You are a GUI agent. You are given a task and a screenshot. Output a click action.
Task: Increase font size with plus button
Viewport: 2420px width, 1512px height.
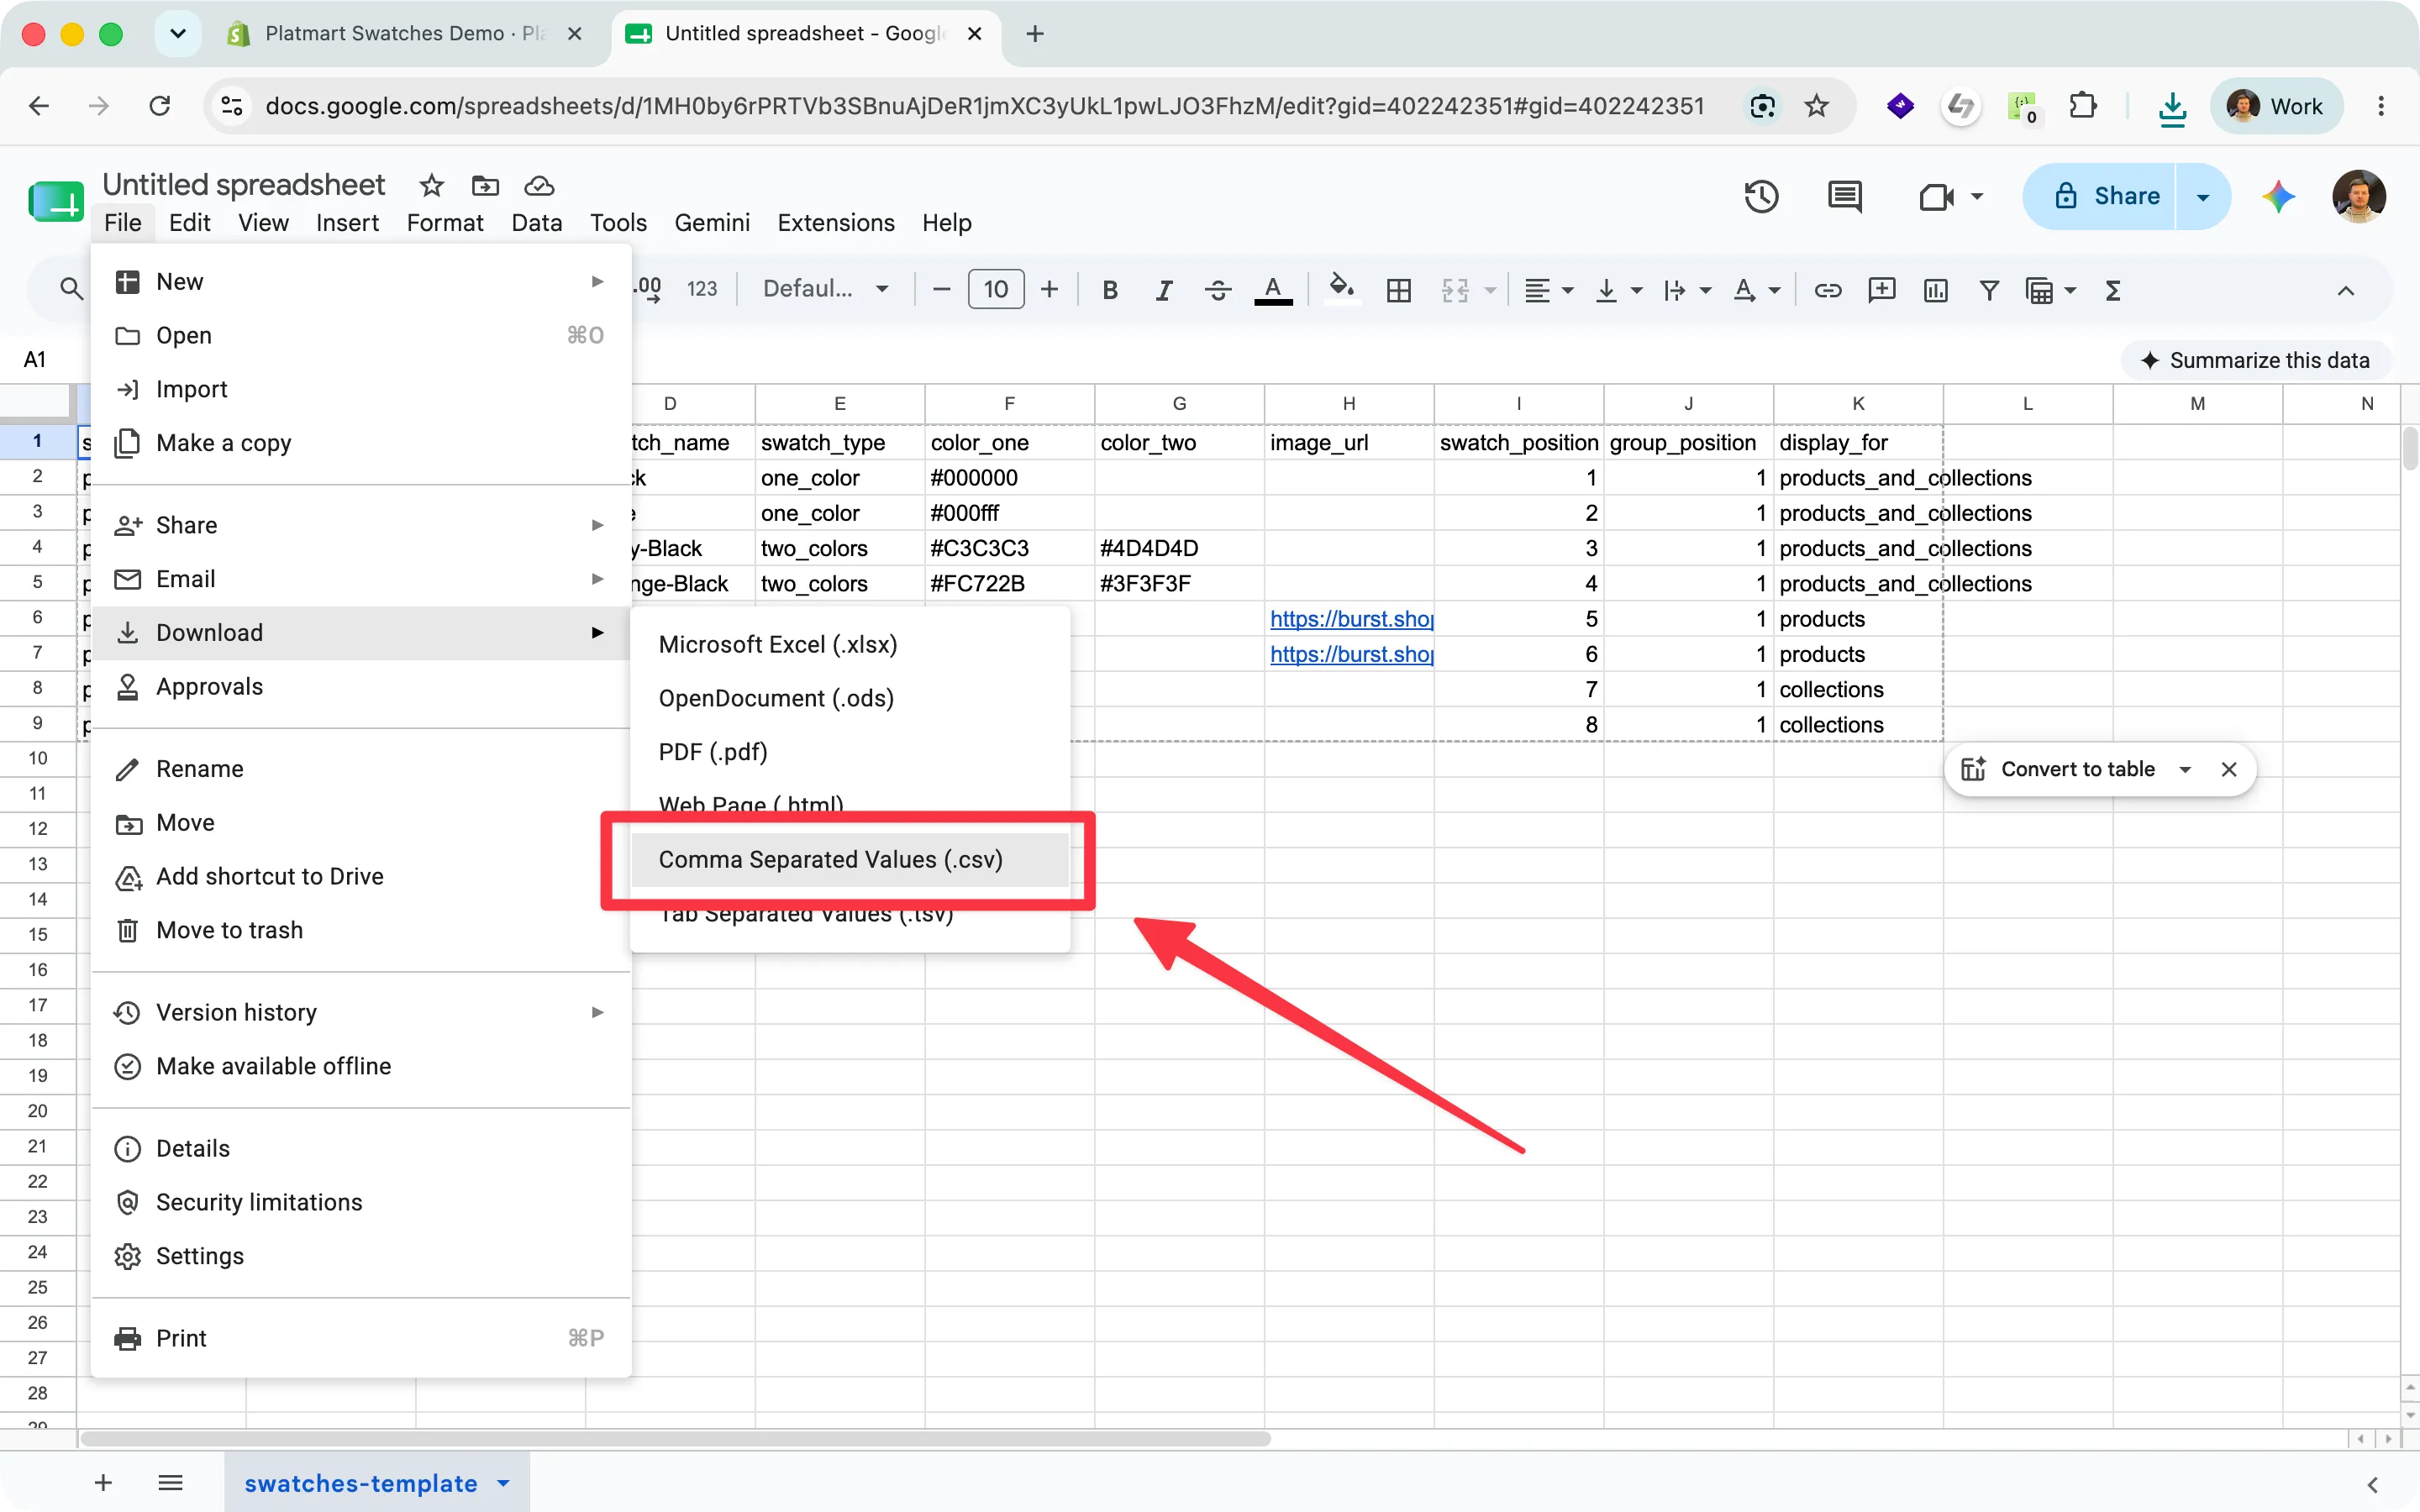coord(1049,290)
